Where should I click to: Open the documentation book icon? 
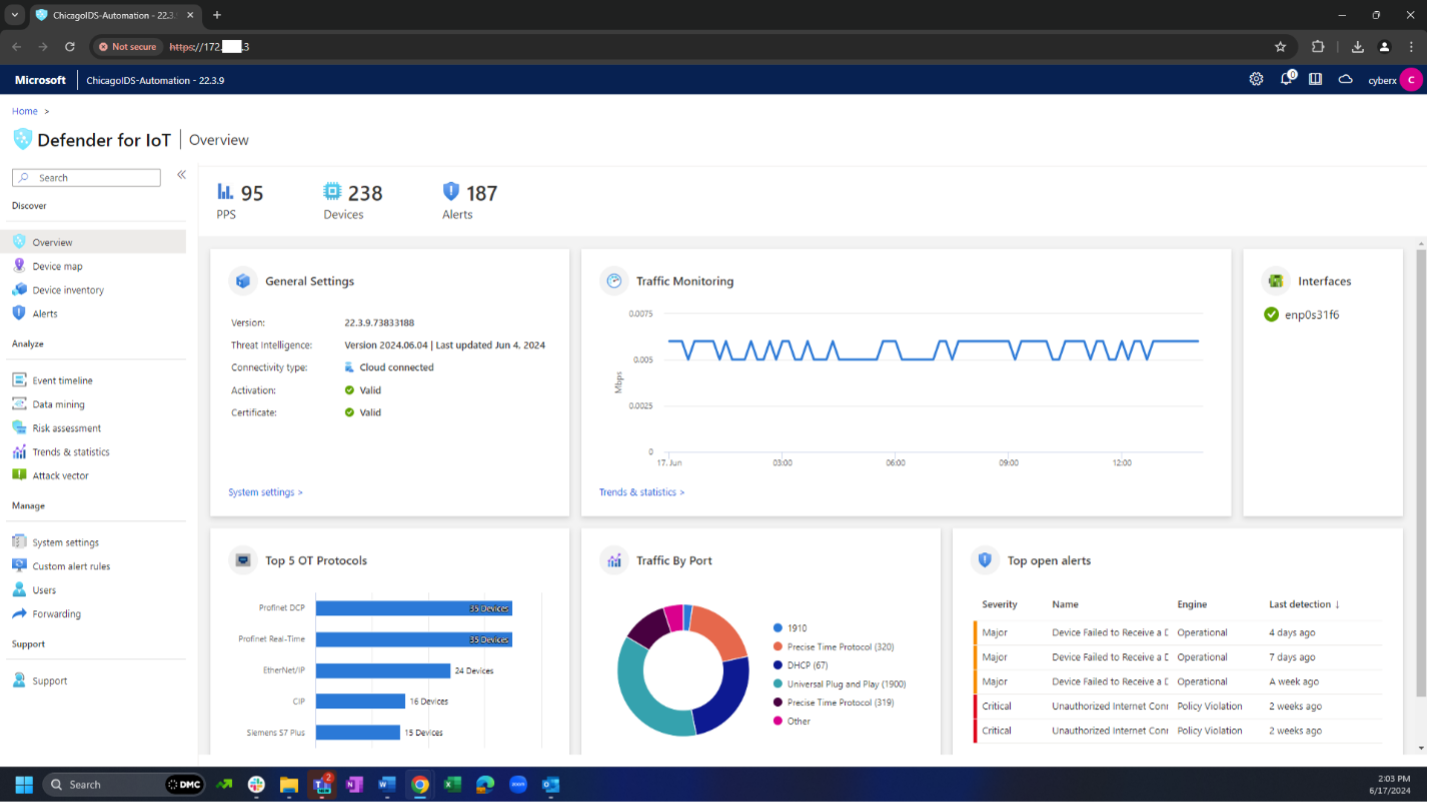coord(1316,80)
